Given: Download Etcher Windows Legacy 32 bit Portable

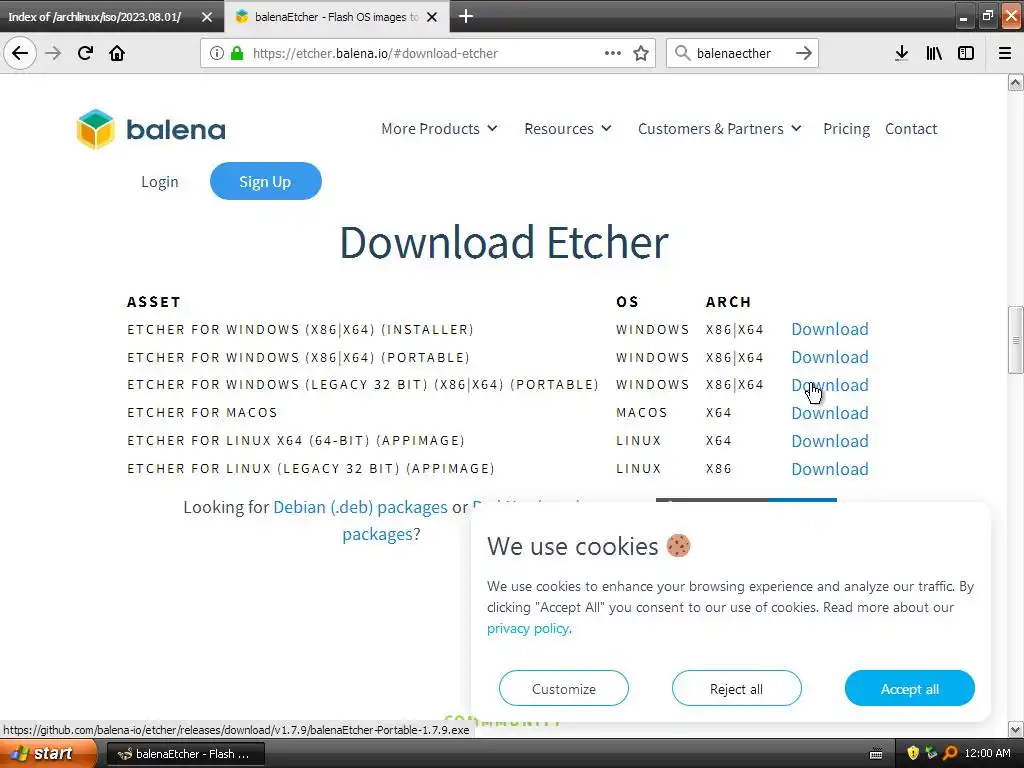Looking at the screenshot, I should (829, 385).
